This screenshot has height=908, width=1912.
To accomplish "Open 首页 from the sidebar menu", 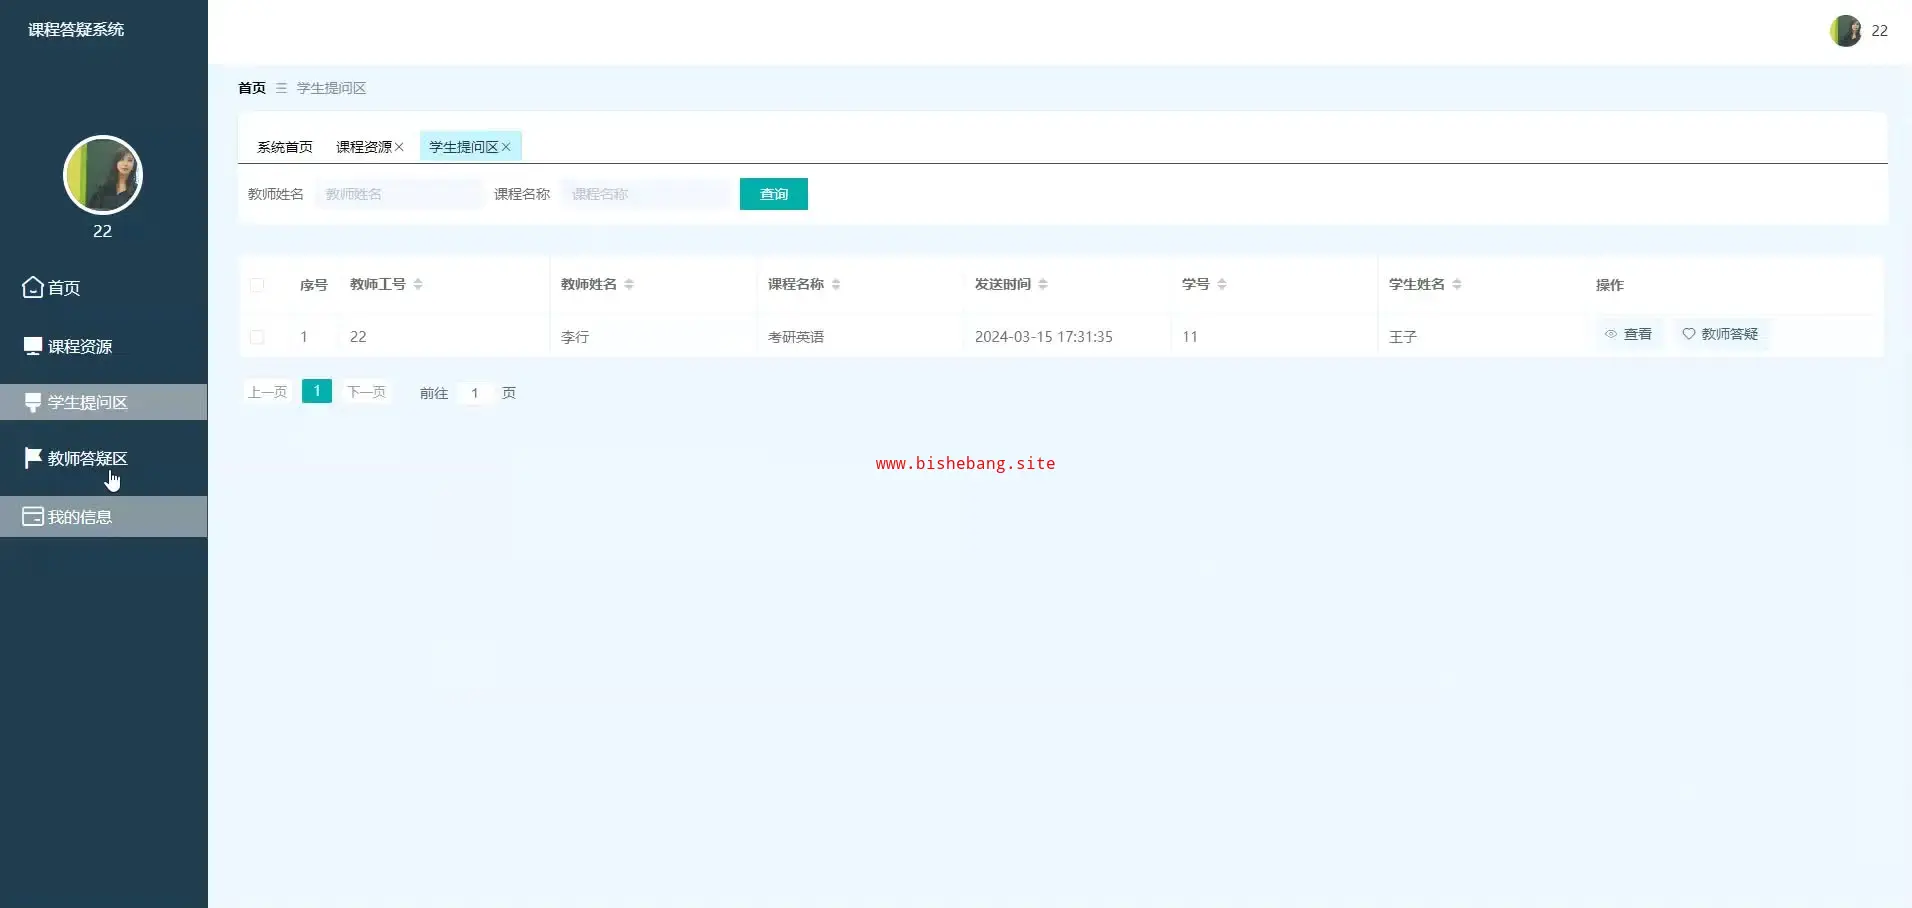I will pyautogui.click(x=104, y=288).
